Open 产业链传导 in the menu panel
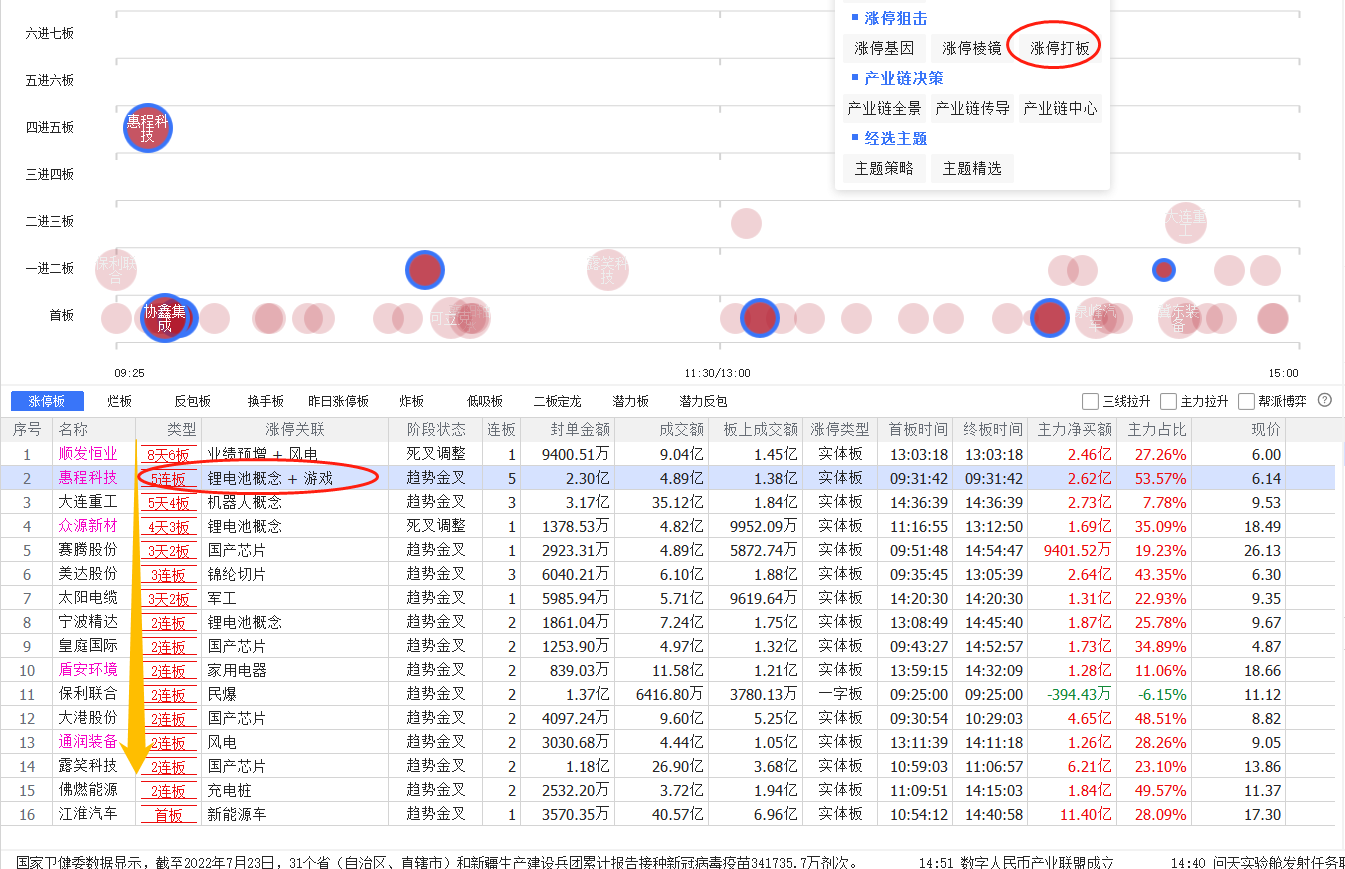The image size is (1345, 869). pos(972,109)
